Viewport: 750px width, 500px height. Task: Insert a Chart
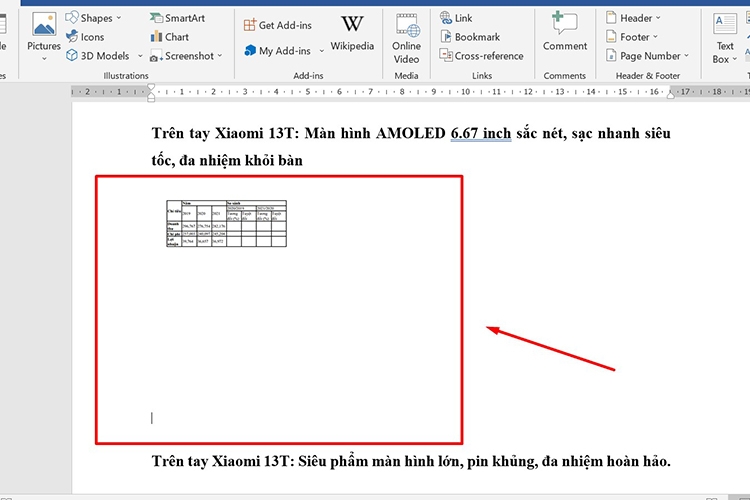pyautogui.click(x=169, y=37)
